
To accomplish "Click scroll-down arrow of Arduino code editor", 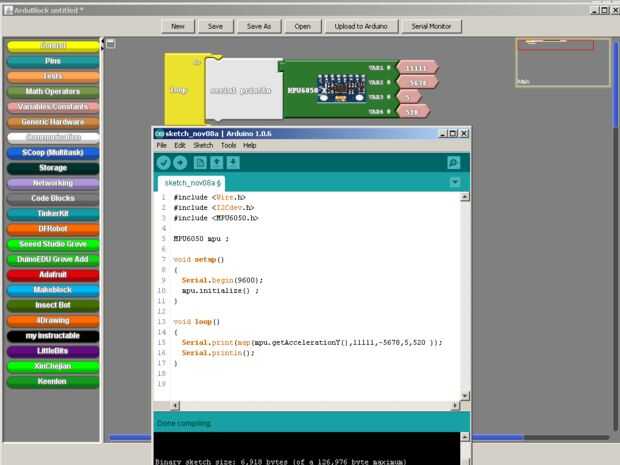I will 465,396.
